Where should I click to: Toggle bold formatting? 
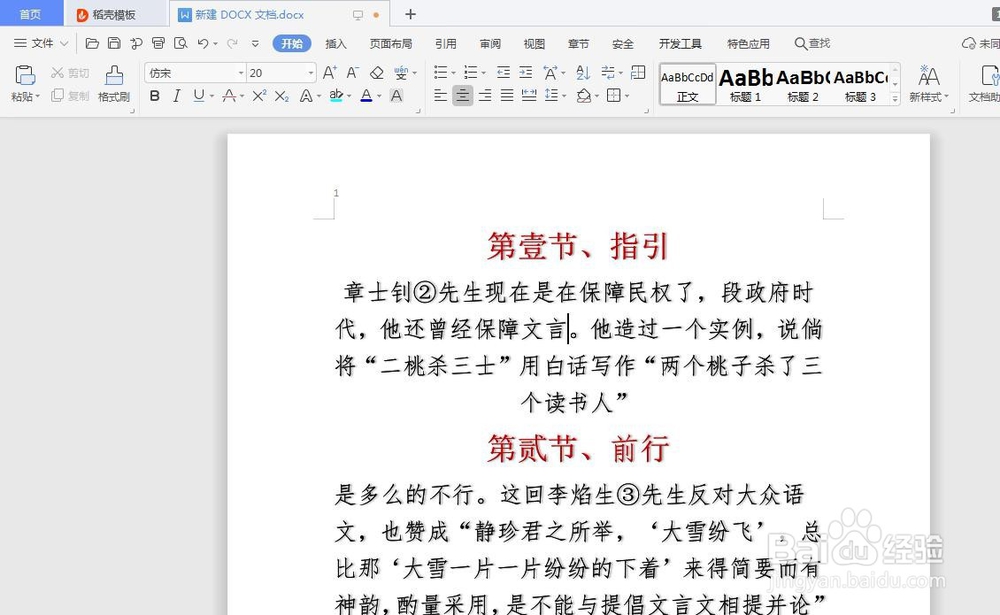tap(153, 95)
